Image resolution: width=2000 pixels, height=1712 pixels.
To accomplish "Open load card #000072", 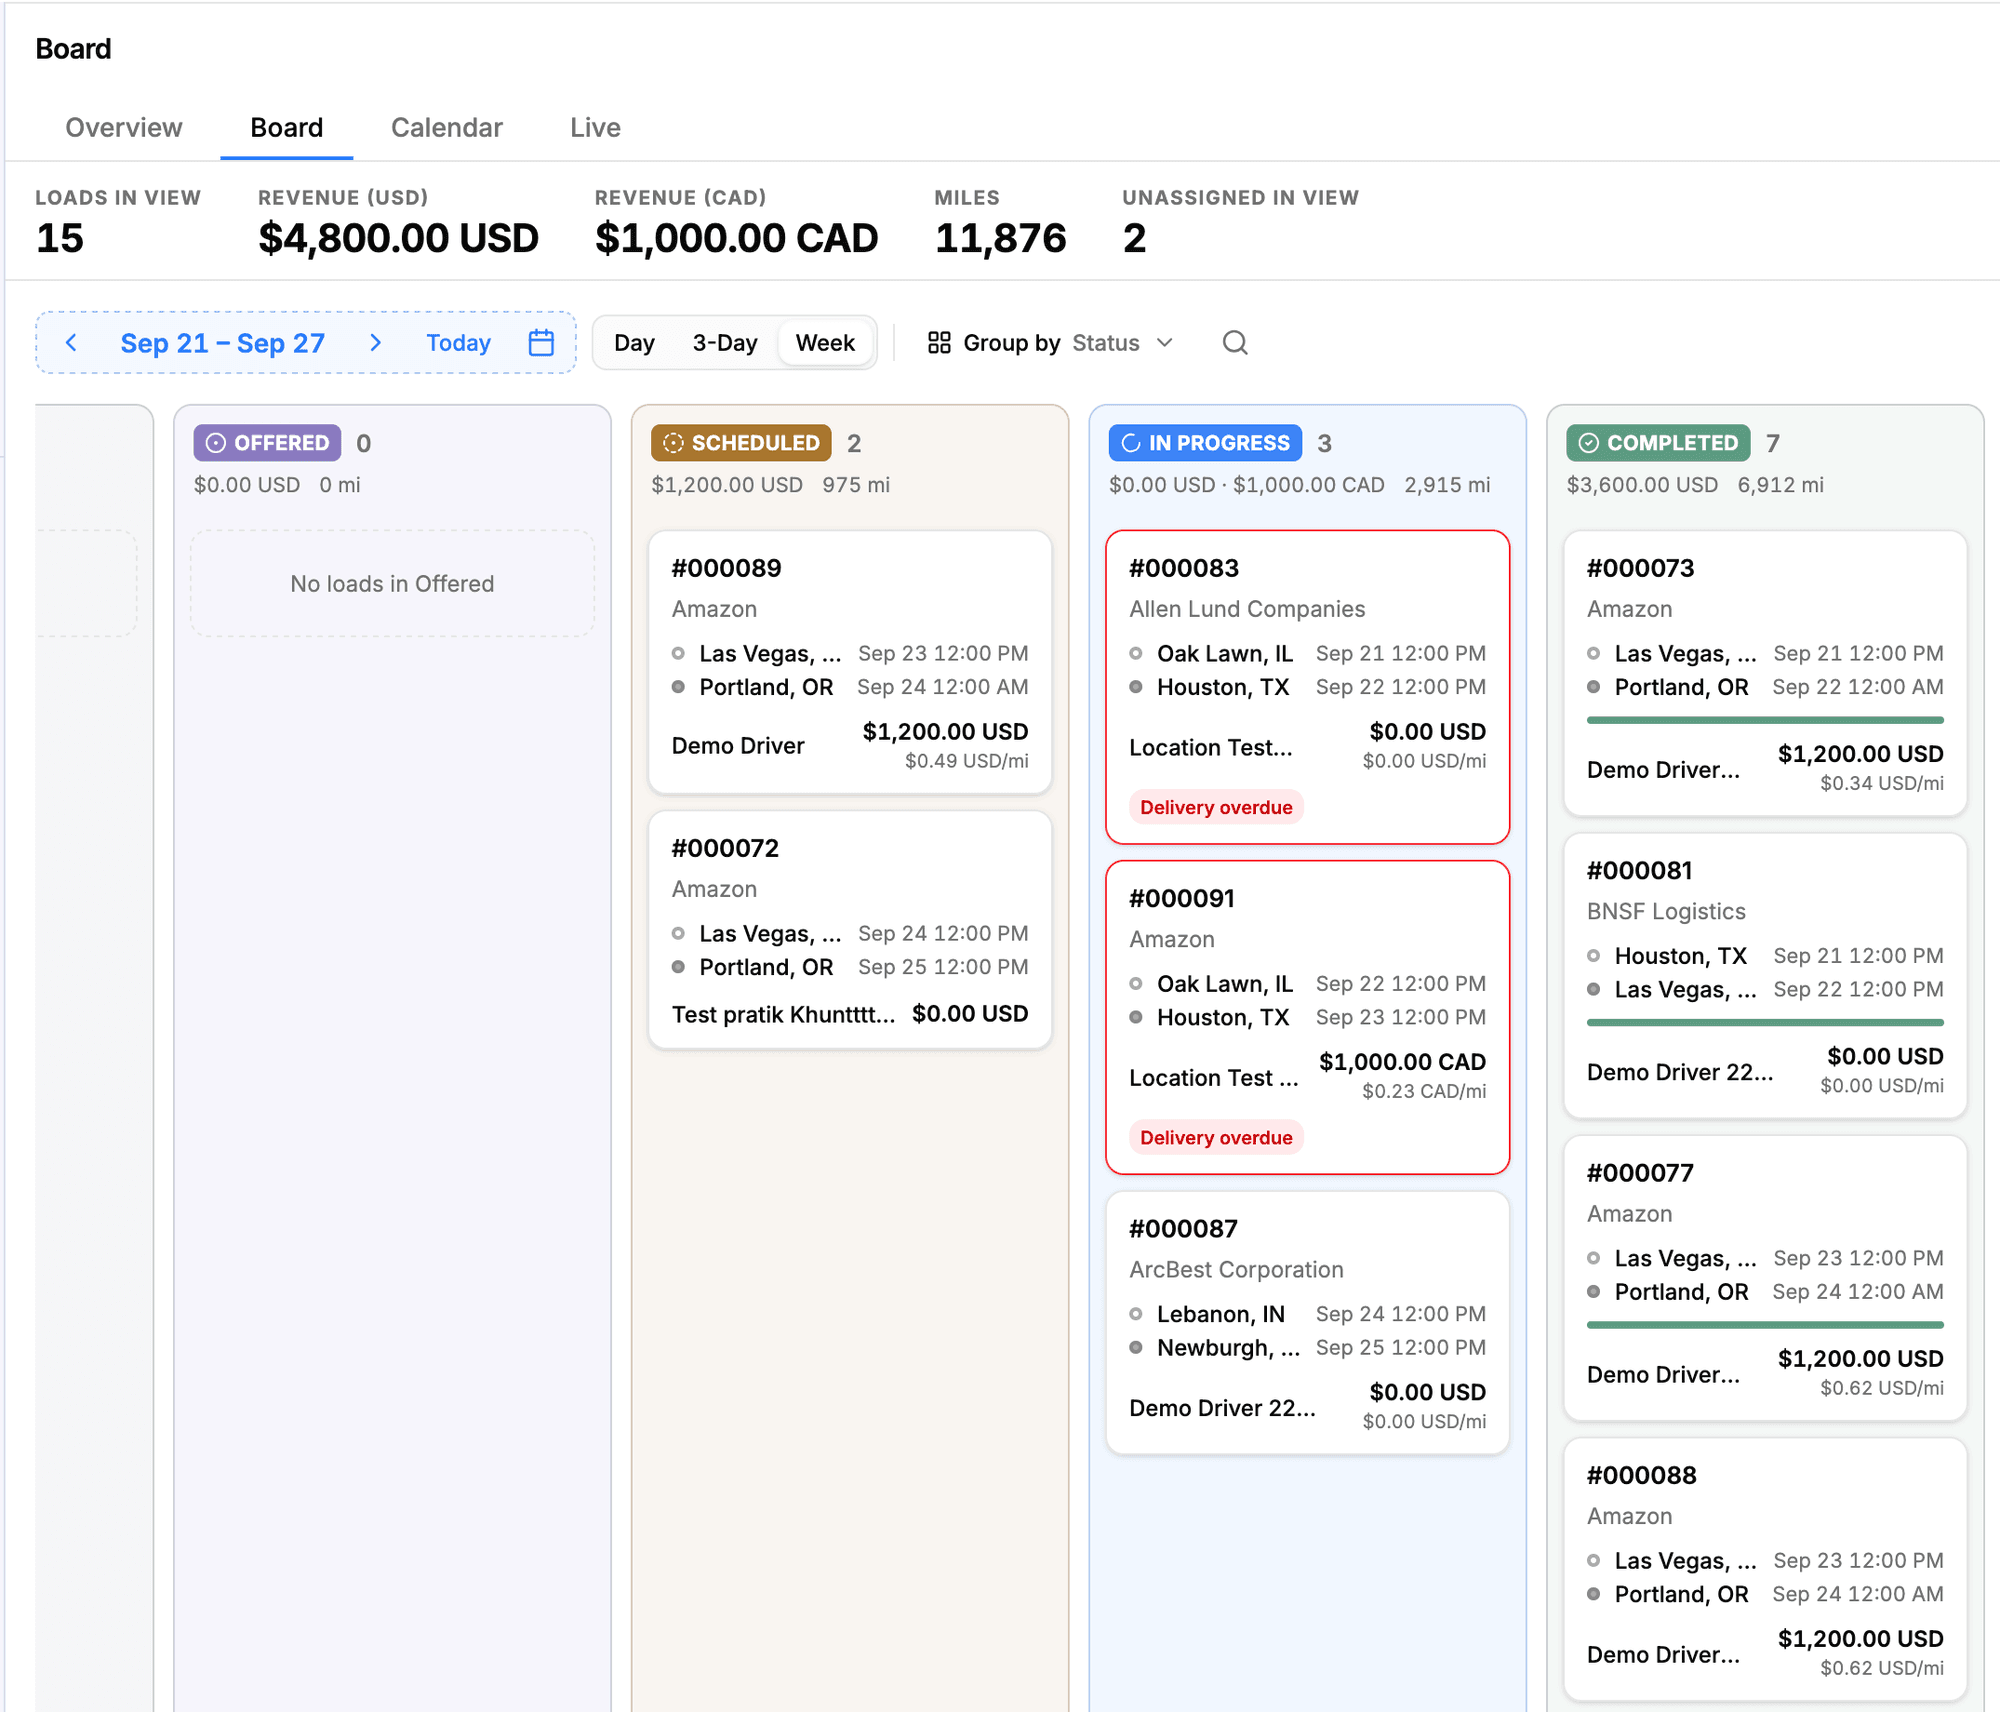I will (x=850, y=929).
